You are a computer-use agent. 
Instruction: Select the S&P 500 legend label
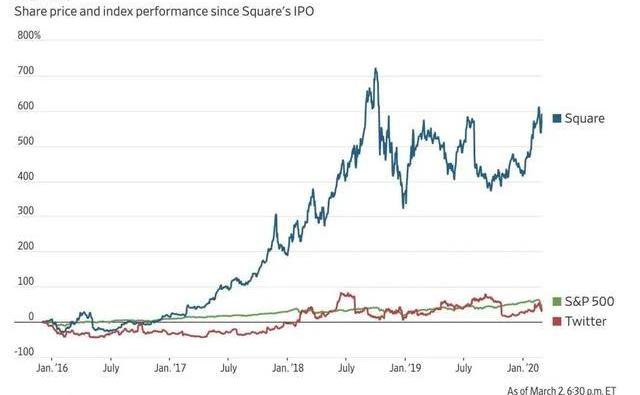[x=589, y=302]
